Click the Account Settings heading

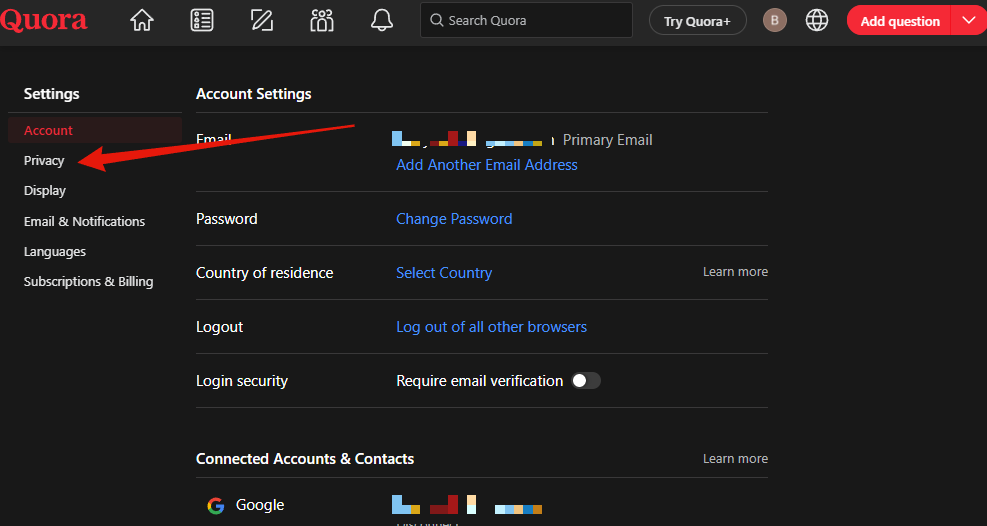point(254,94)
